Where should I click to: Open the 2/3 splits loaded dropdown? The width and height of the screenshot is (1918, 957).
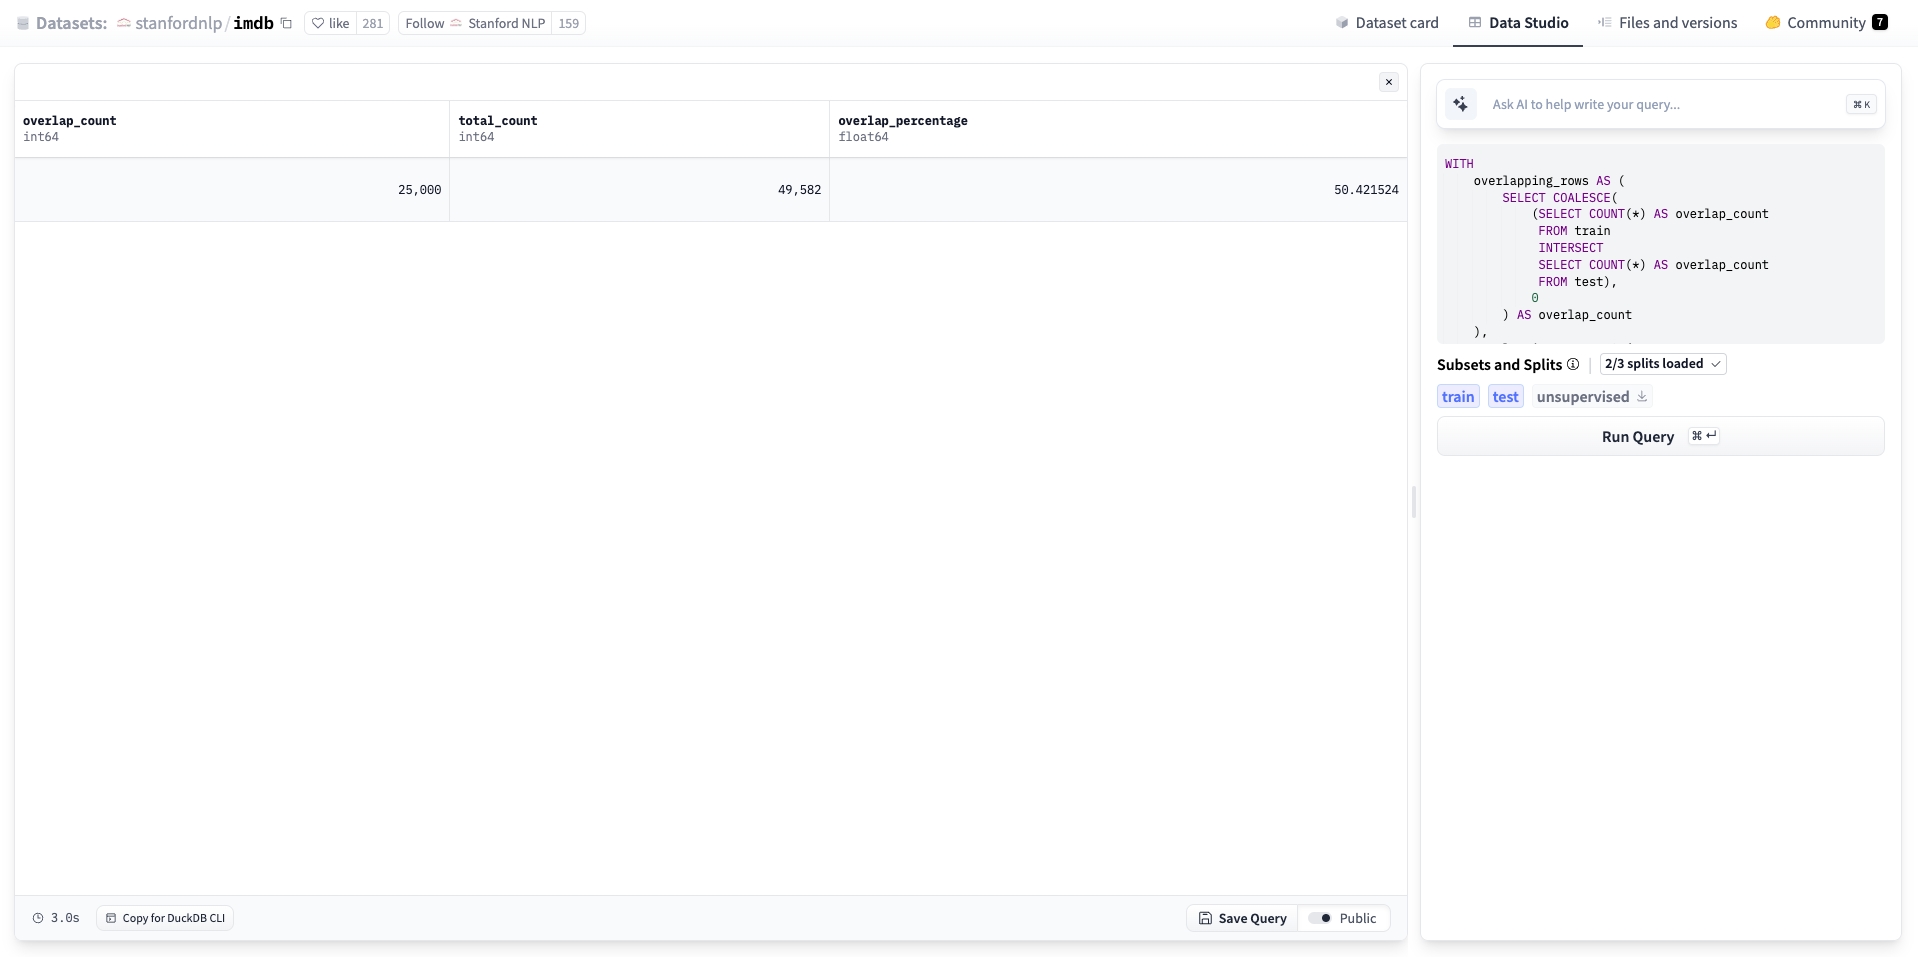1662,364
